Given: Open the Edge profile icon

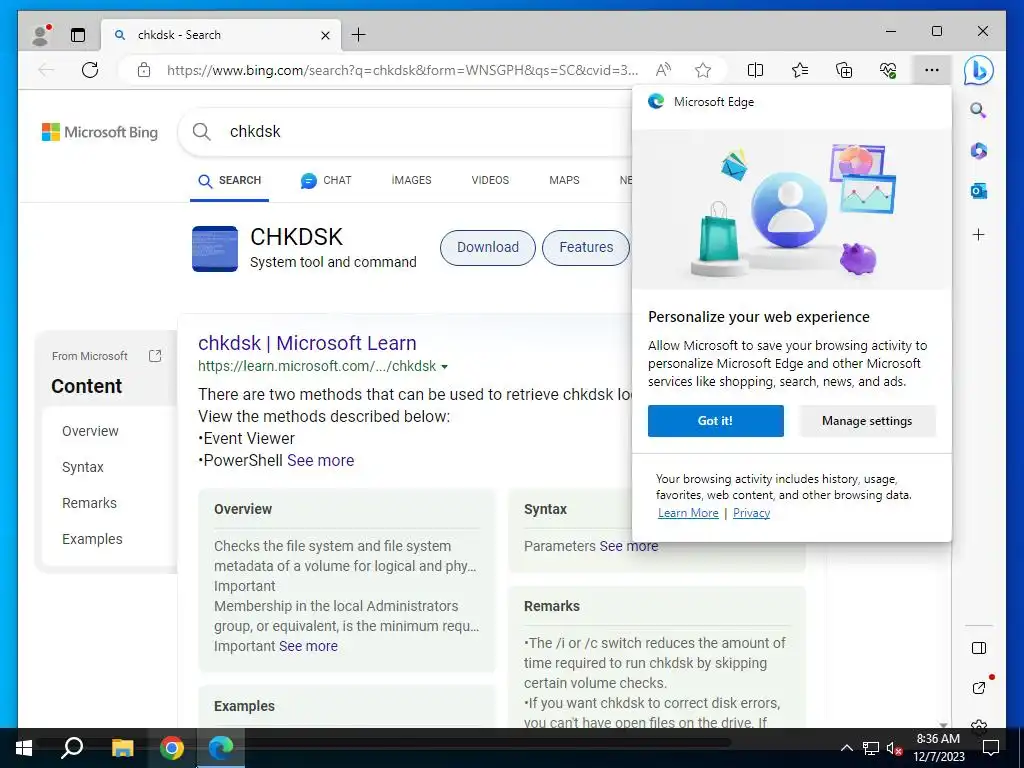Looking at the screenshot, I should coord(40,35).
